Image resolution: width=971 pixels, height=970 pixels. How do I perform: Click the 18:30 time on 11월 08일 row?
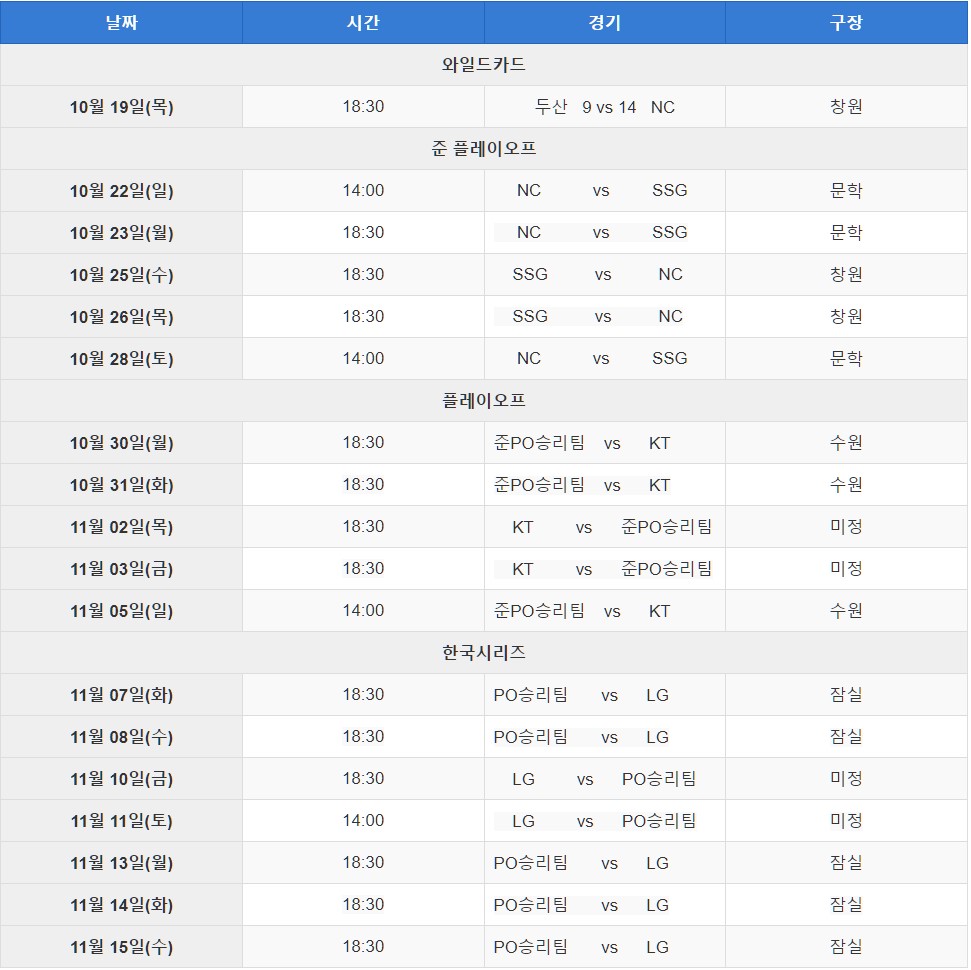363,736
